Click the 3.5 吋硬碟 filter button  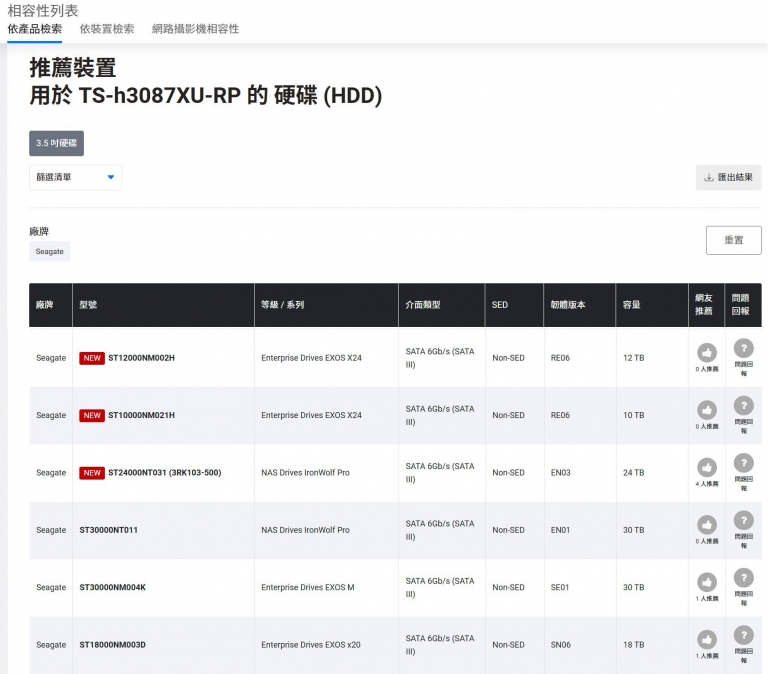[x=56, y=143]
